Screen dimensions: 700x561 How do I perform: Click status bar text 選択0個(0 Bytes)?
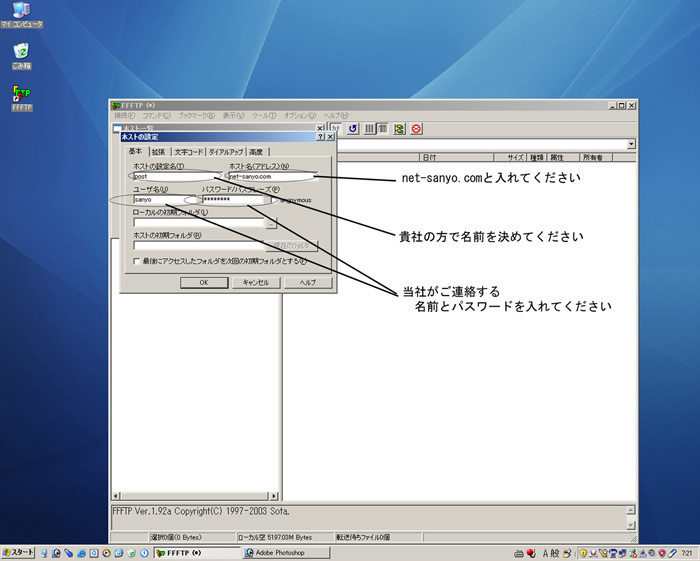[x=176, y=537]
